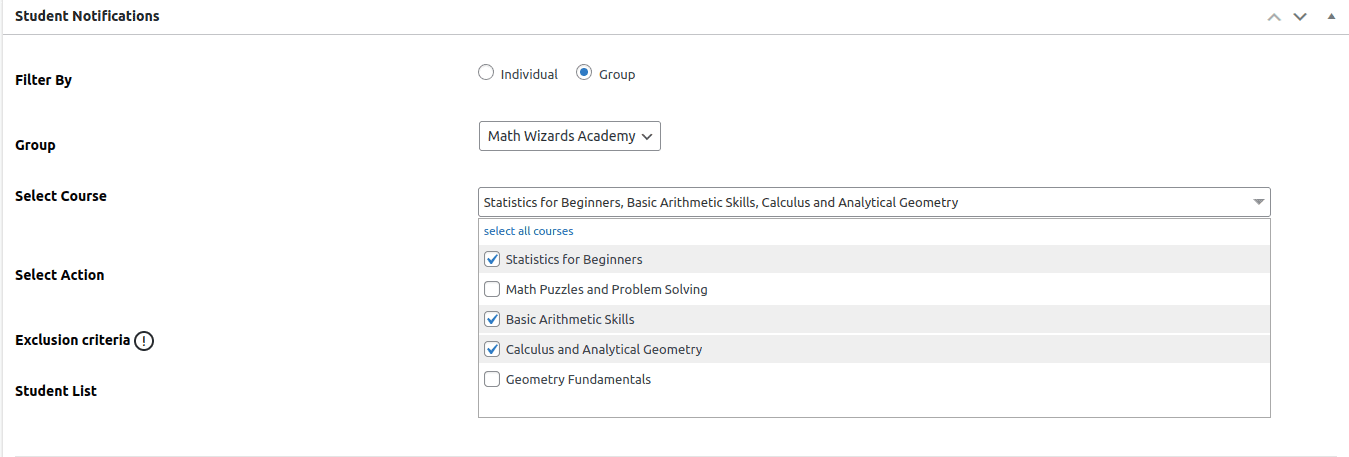1349x457 pixels.
Task: Move the Student Notifications panel up
Action: pos(1273,17)
